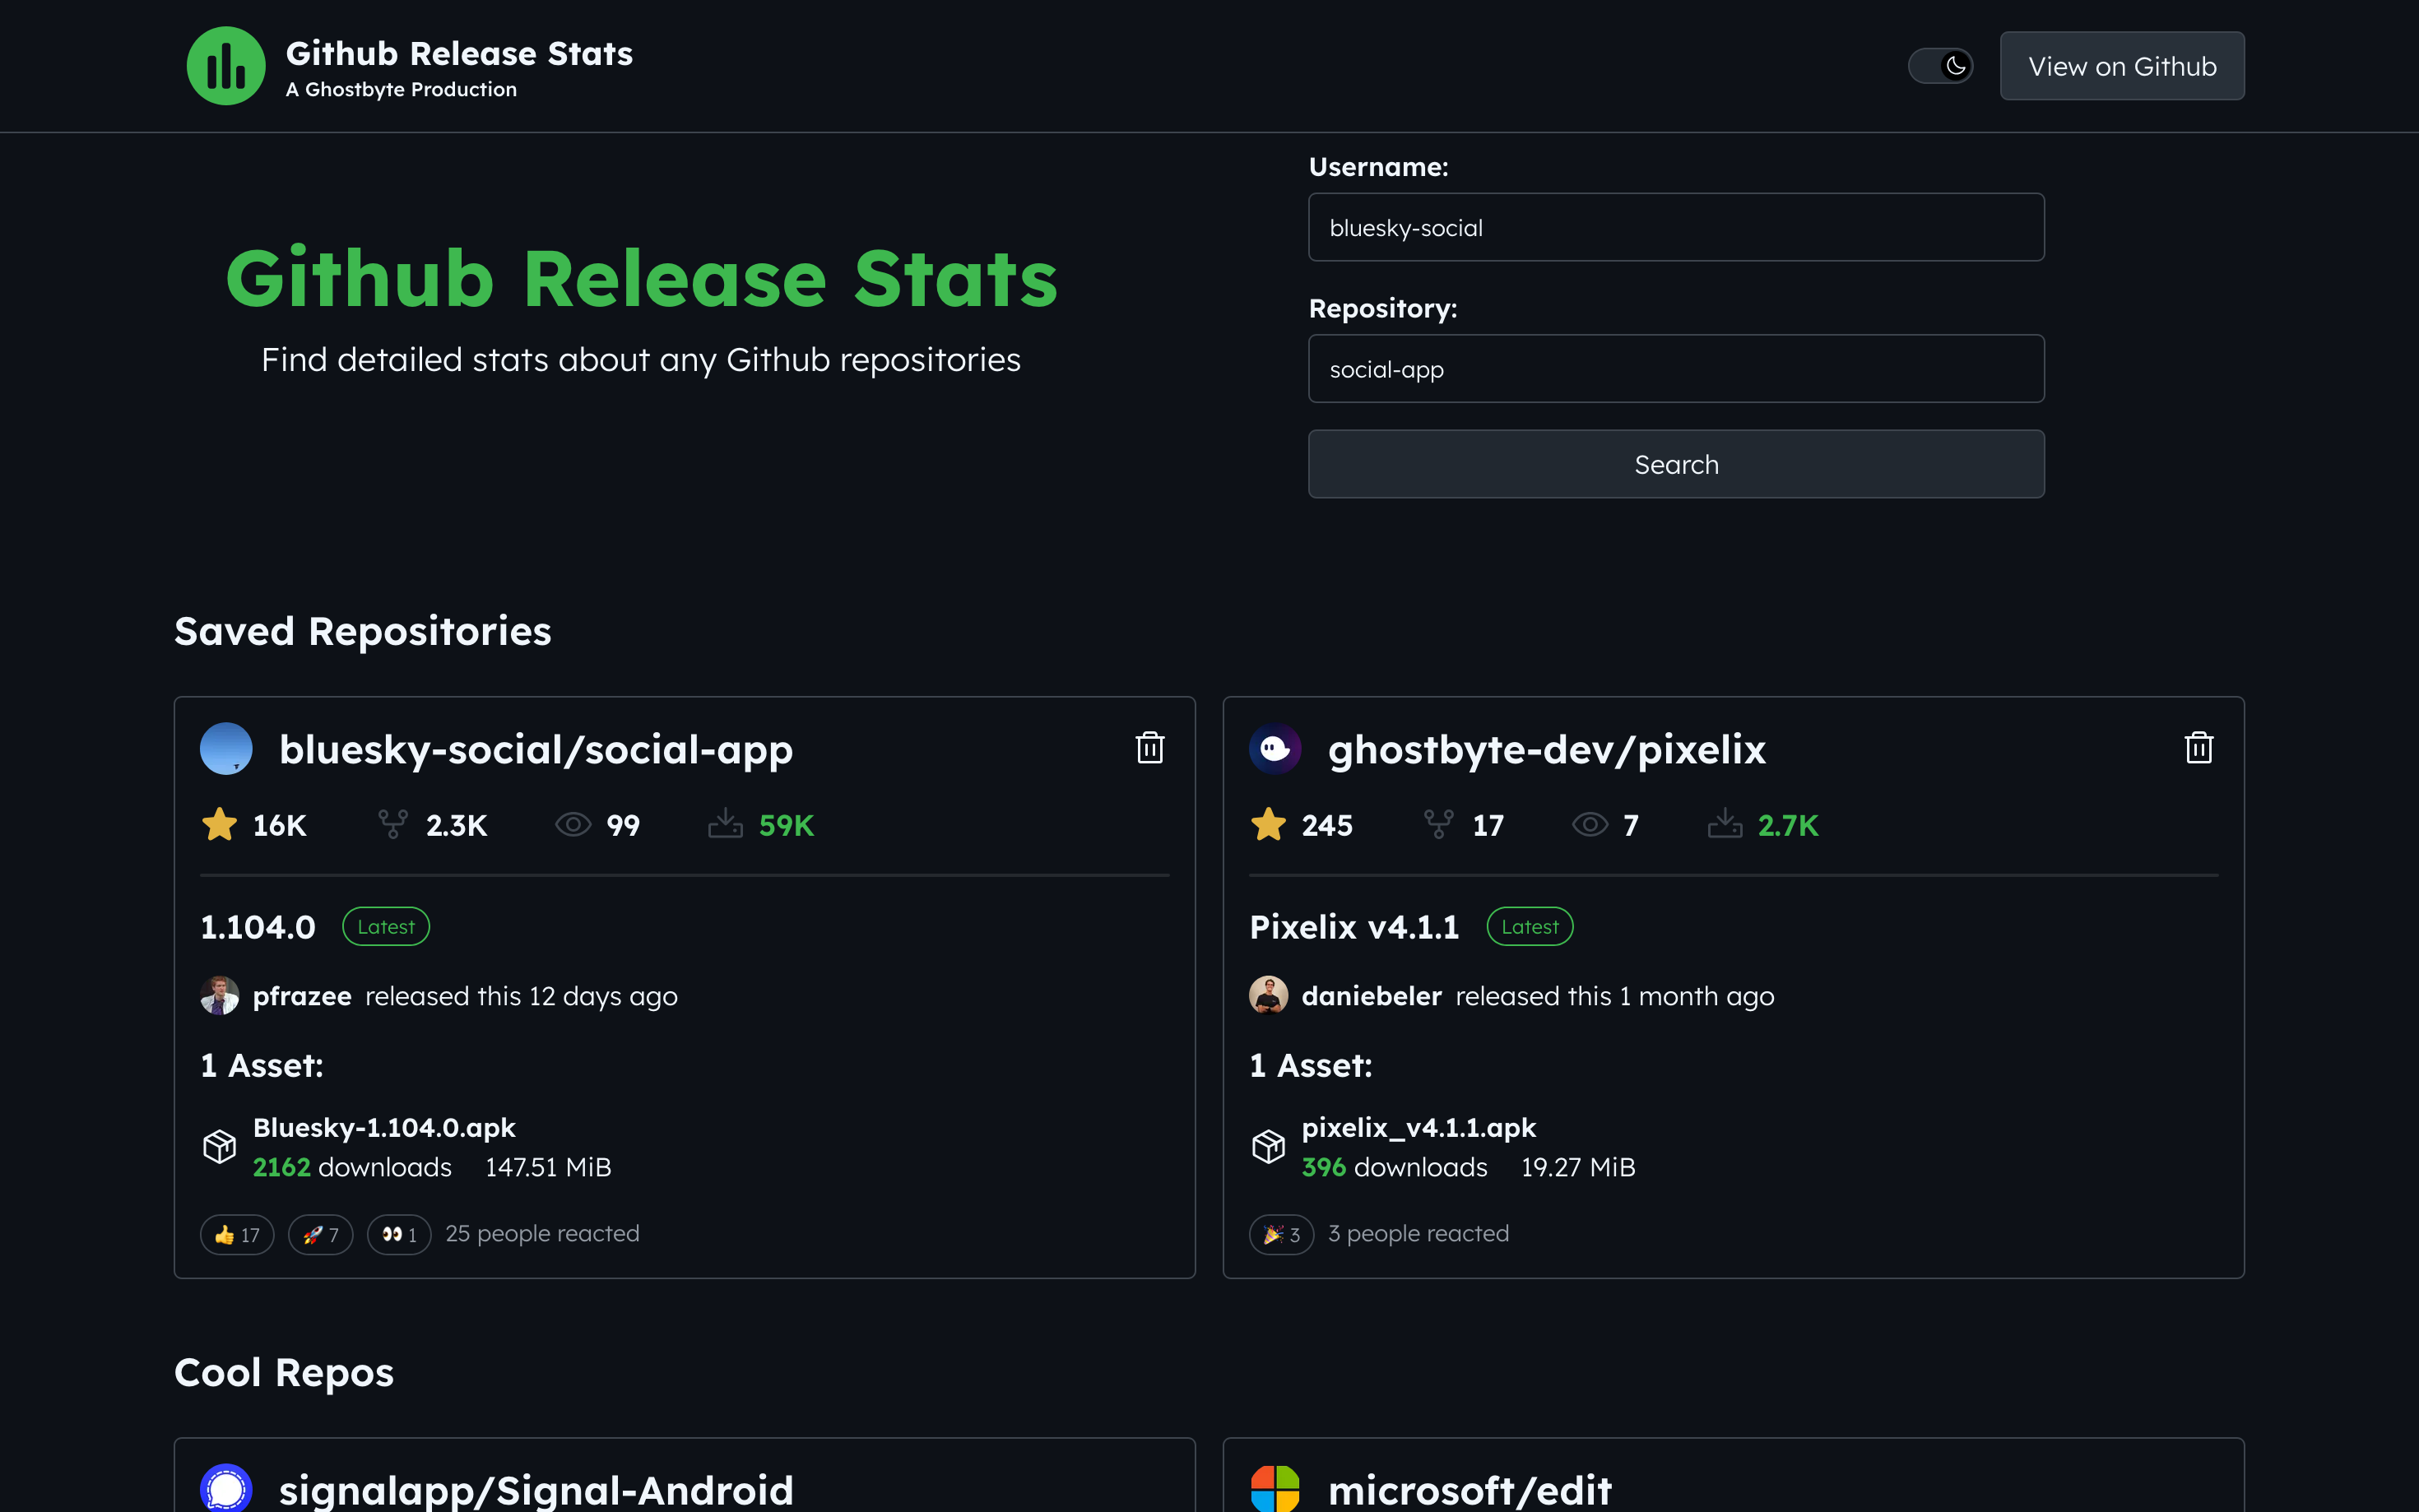Click the rocket 7 reaction badge
This screenshot has height=1512, width=2419.
(320, 1235)
